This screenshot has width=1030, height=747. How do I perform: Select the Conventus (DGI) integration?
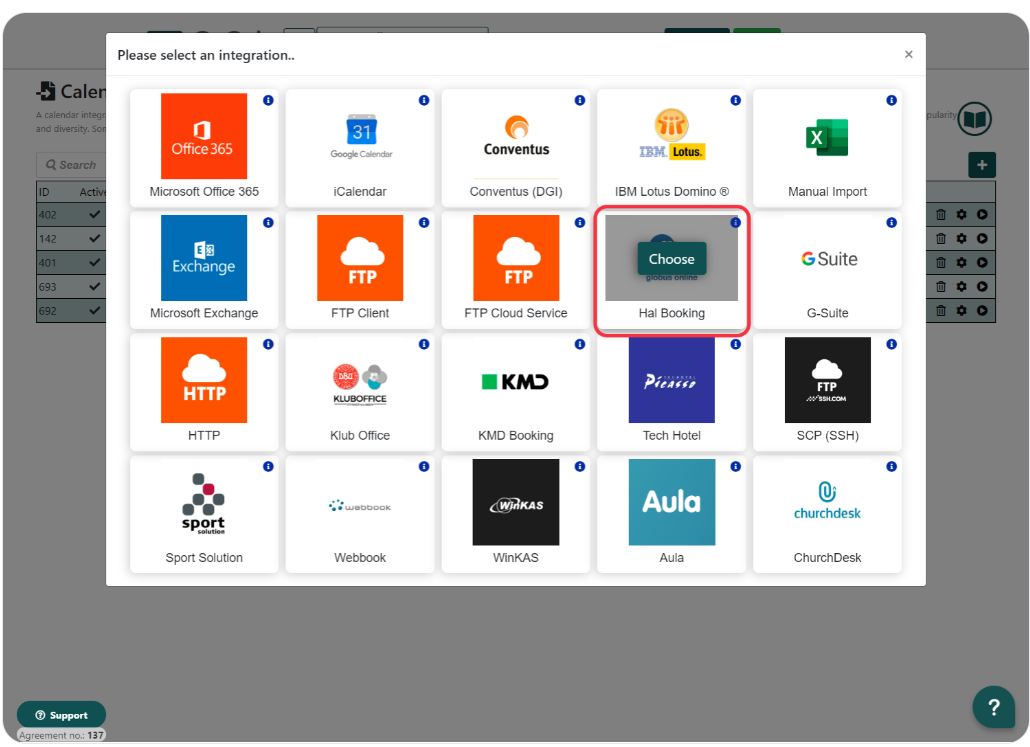pos(516,148)
